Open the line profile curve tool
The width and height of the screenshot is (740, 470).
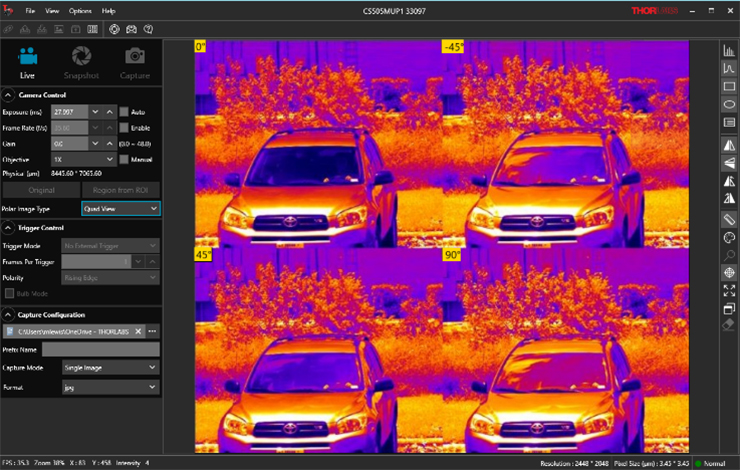729,68
